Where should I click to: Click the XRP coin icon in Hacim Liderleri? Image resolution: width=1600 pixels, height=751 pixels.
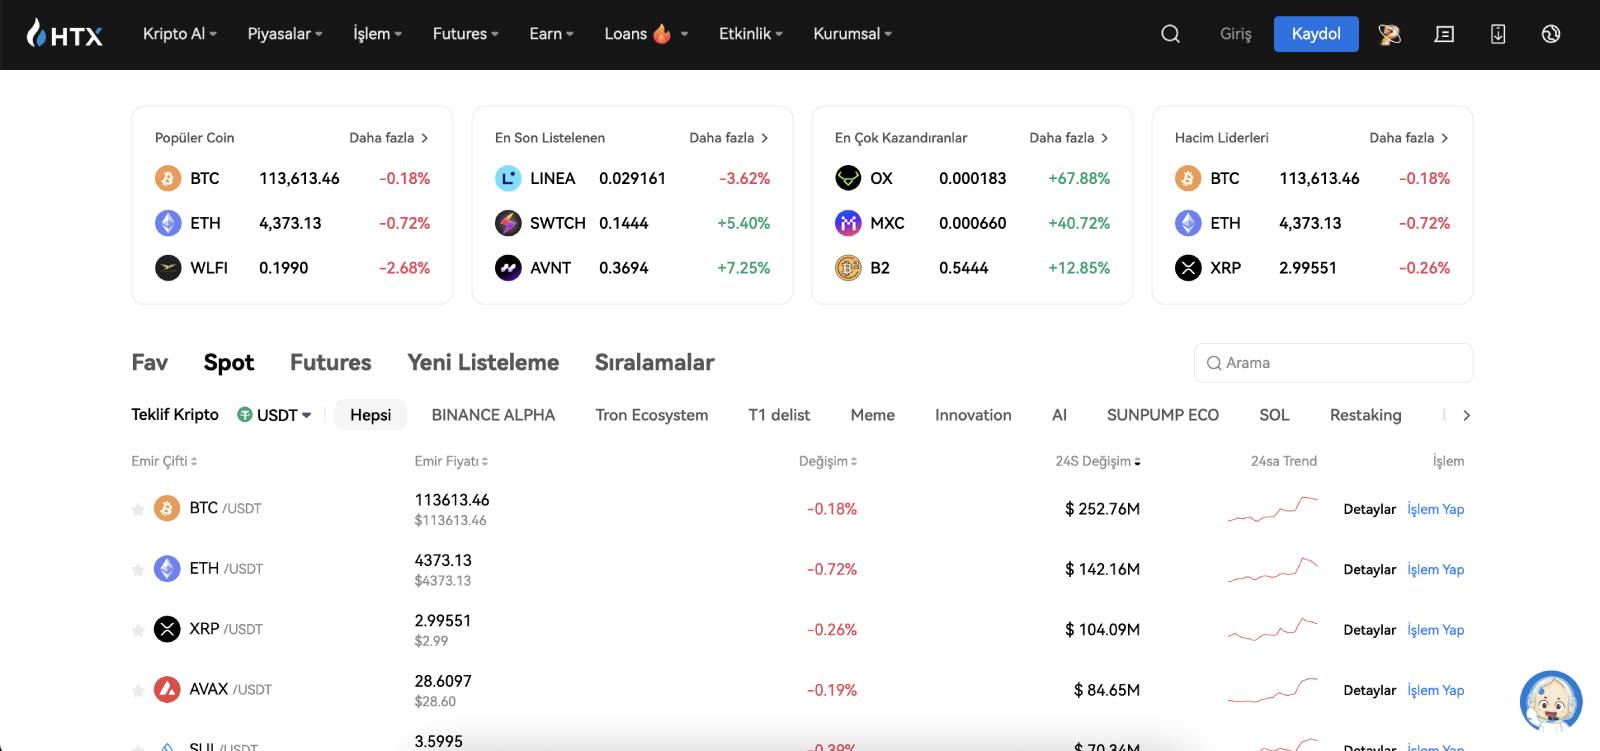(x=1188, y=268)
